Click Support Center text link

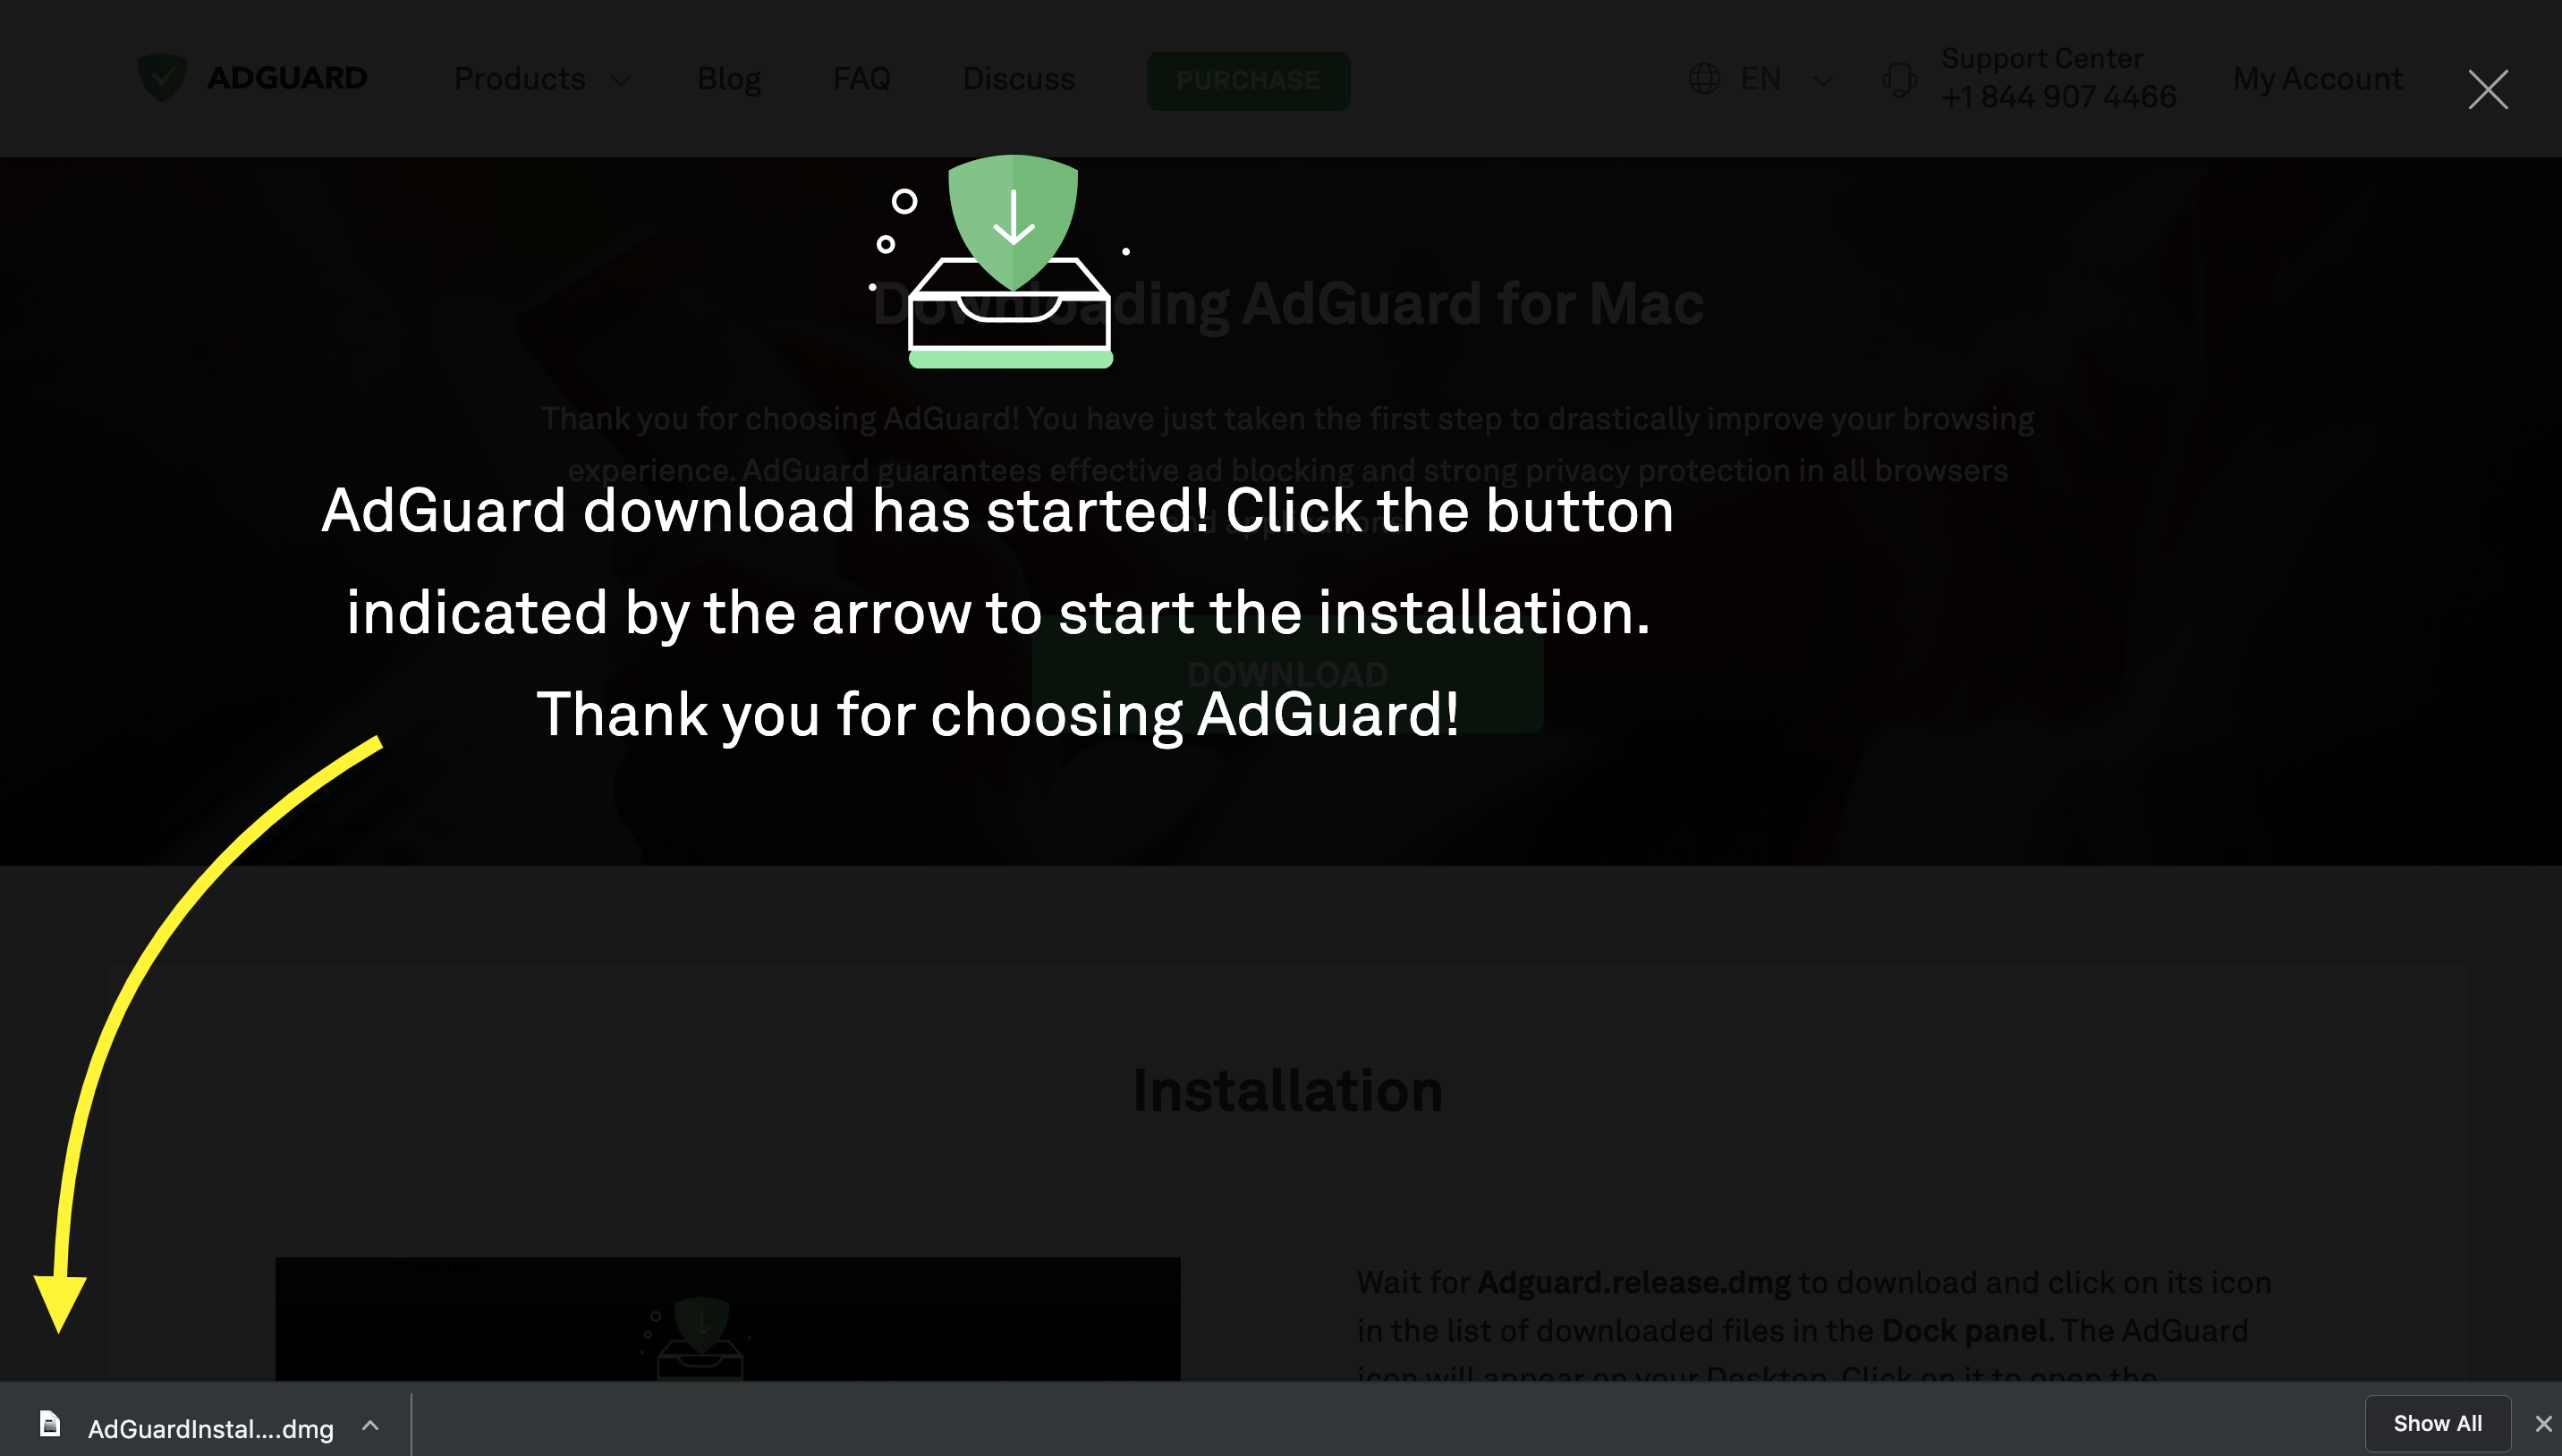coord(2041,60)
